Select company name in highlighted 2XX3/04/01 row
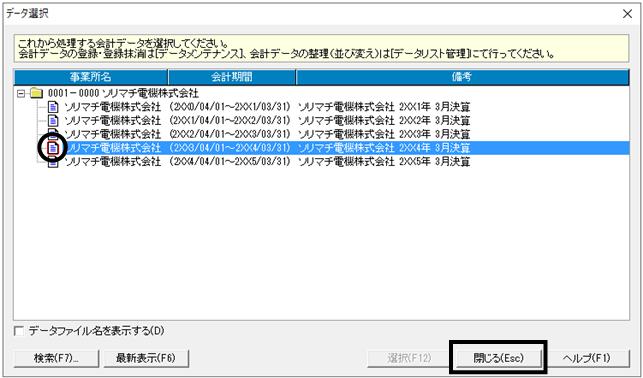 point(113,148)
